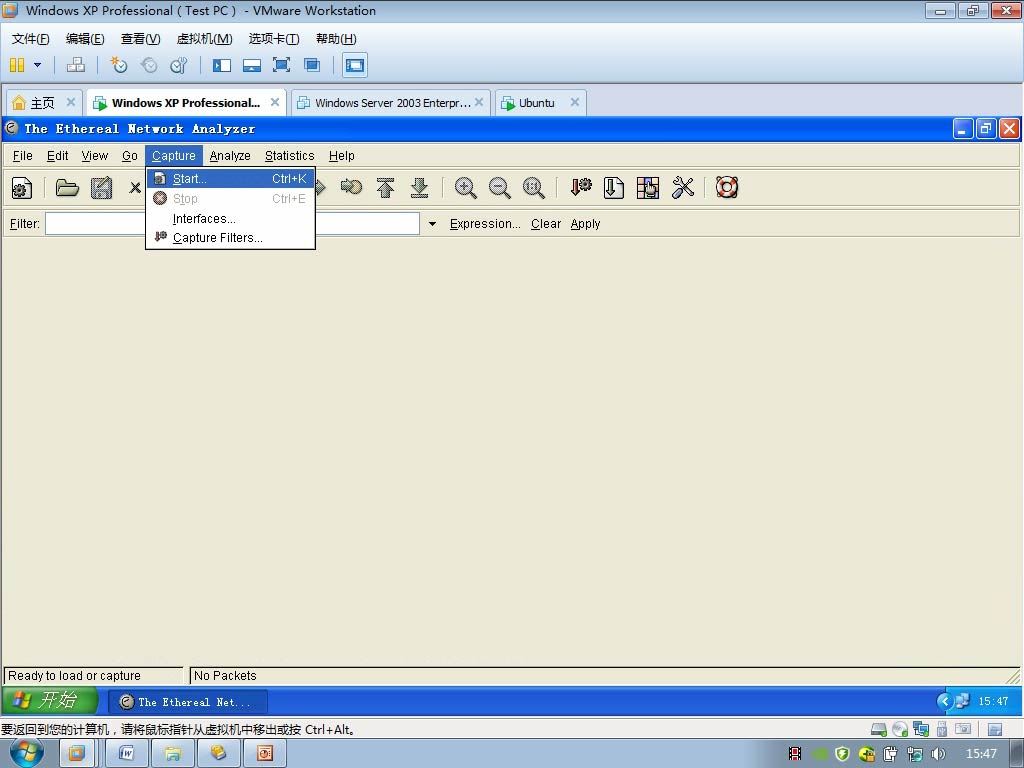Image resolution: width=1024 pixels, height=768 pixels.
Task: Open help lifebuoy icon
Action: (x=727, y=187)
